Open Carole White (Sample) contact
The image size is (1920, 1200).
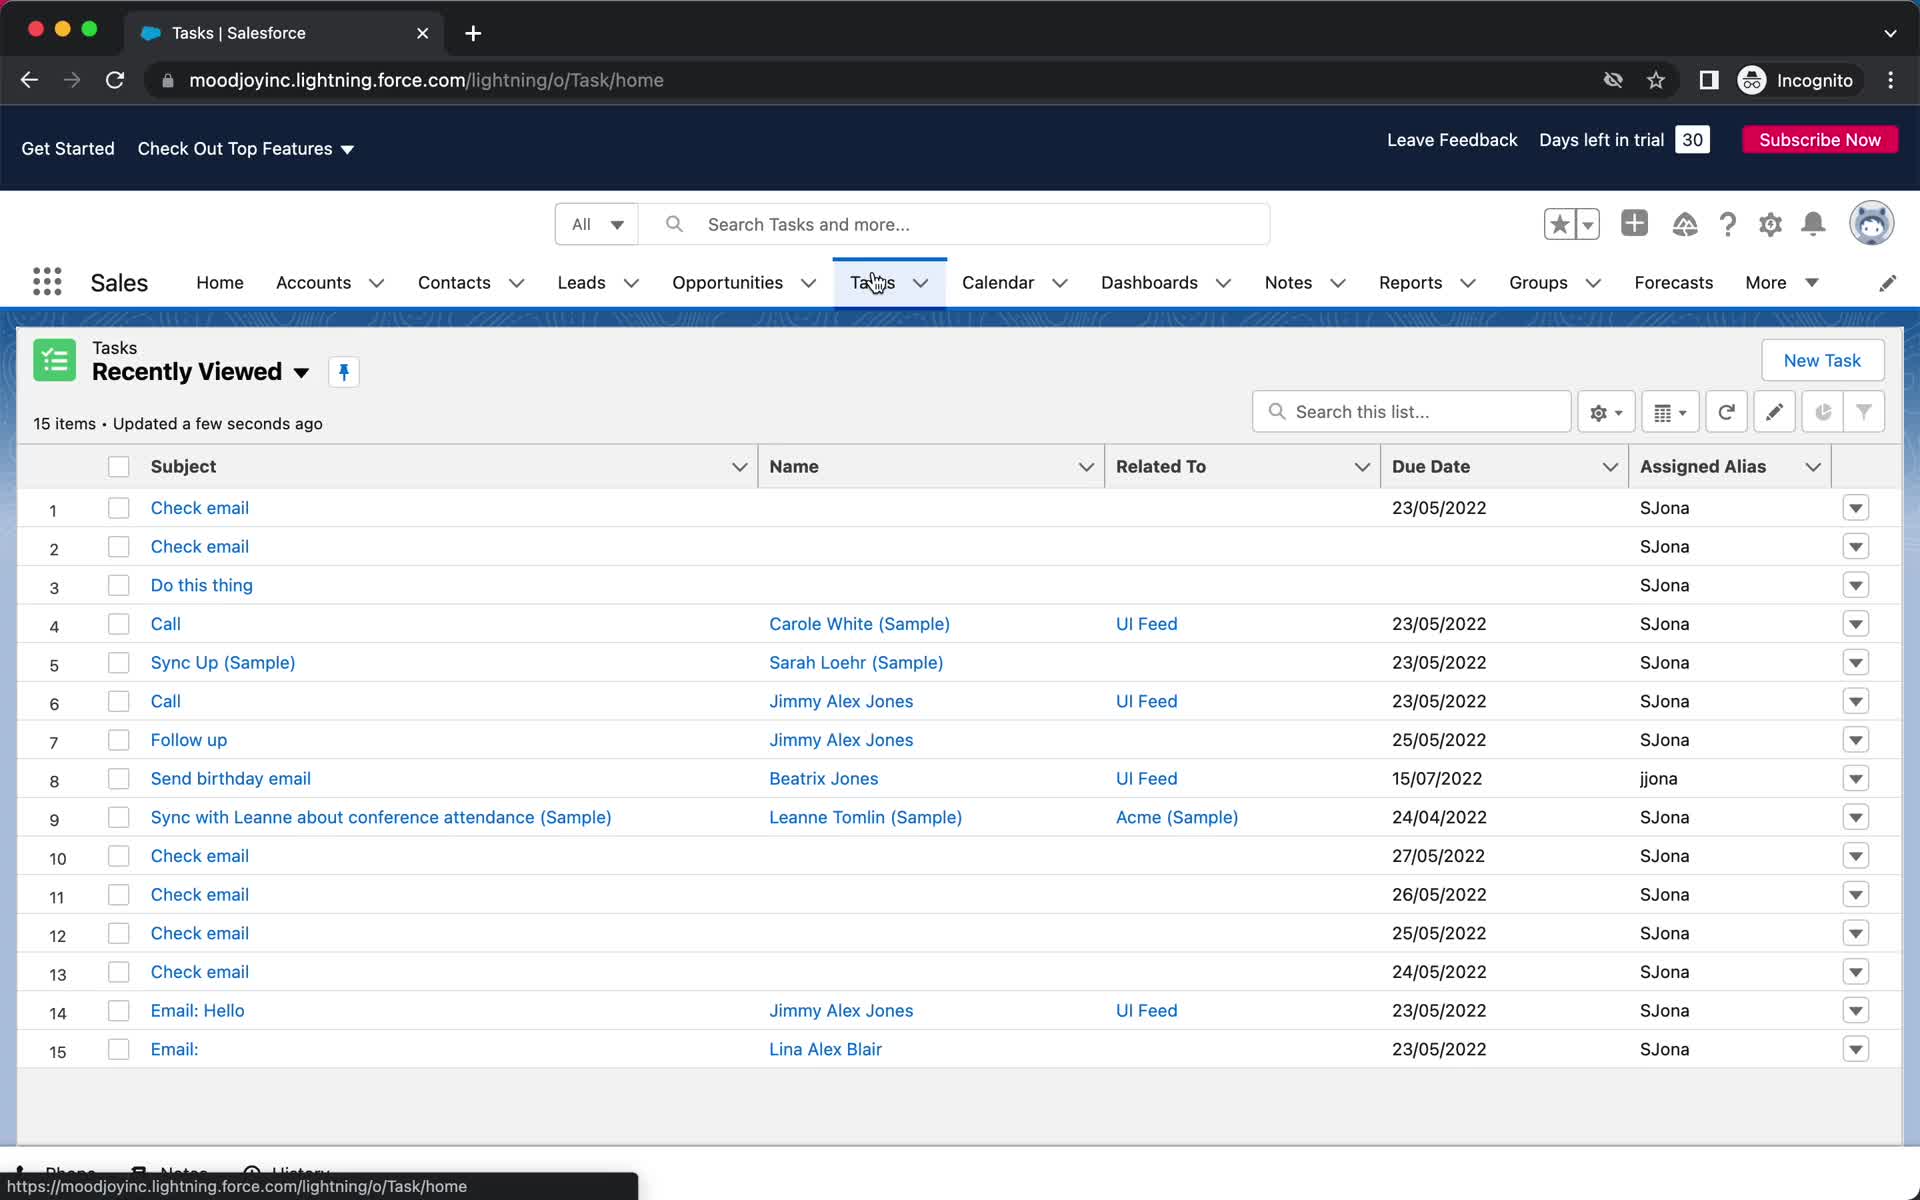pyautogui.click(x=859, y=624)
